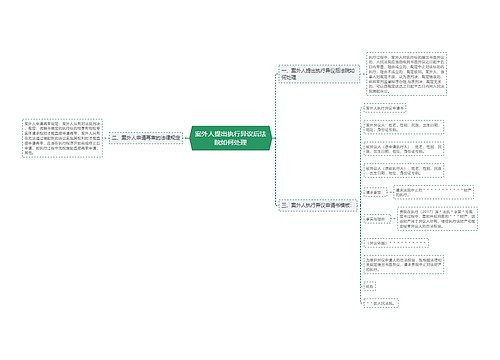Screen dimensions: 500x360
Task: Select the 请求事项 node
Action: (x=375, y=192)
